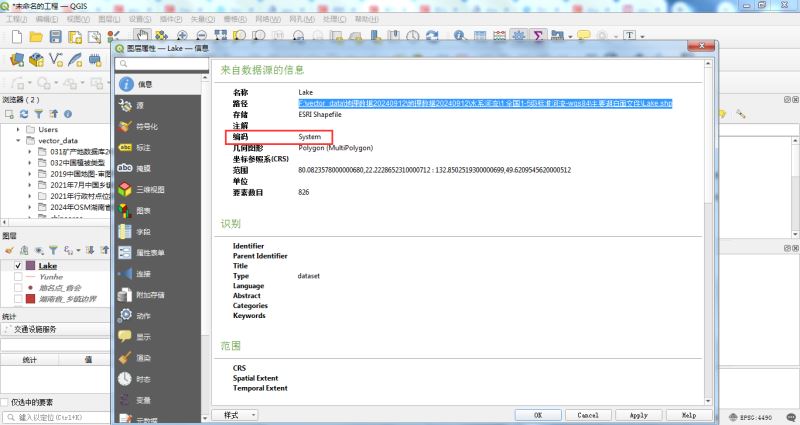The width and height of the screenshot is (800, 425).
Task: Open Processing Toolbox gear icon
Action: tap(518, 35)
